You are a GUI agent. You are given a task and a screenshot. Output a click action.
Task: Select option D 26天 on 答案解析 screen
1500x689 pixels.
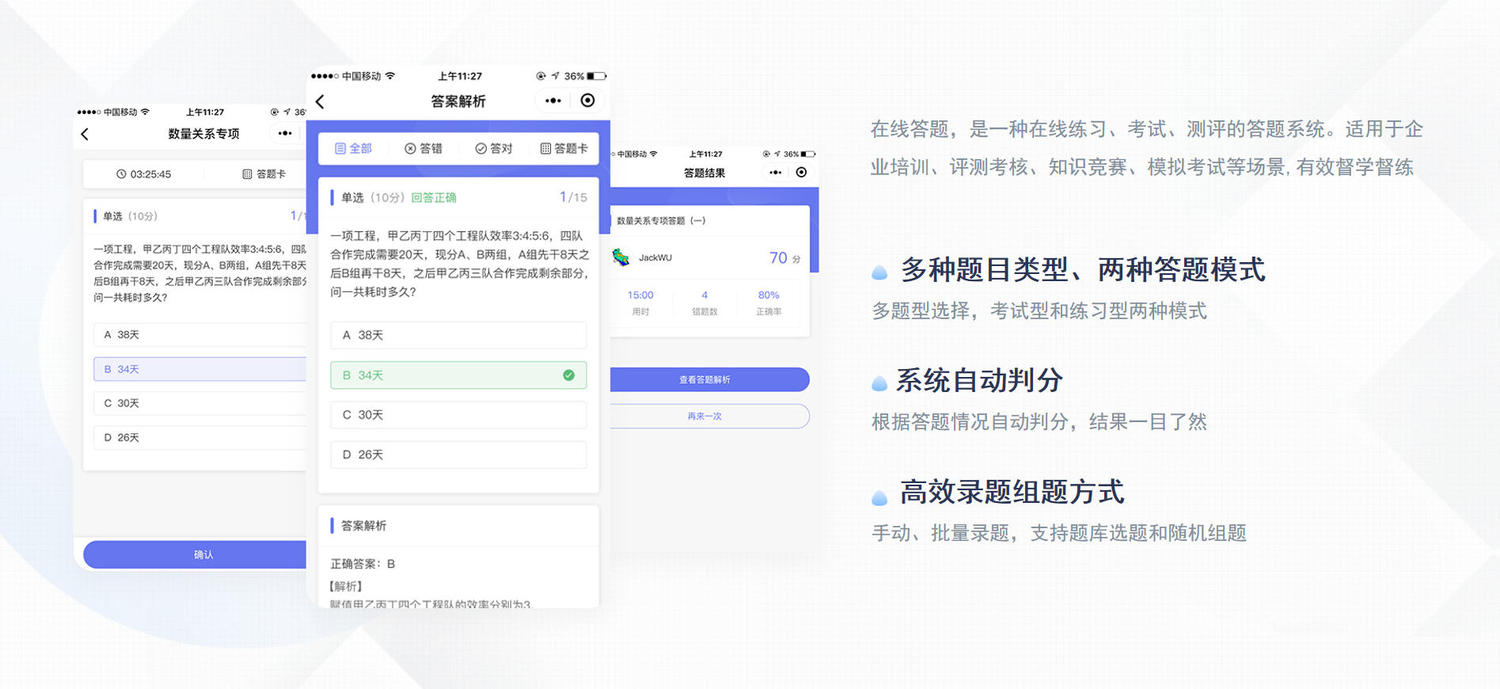[x=458, y=455]
